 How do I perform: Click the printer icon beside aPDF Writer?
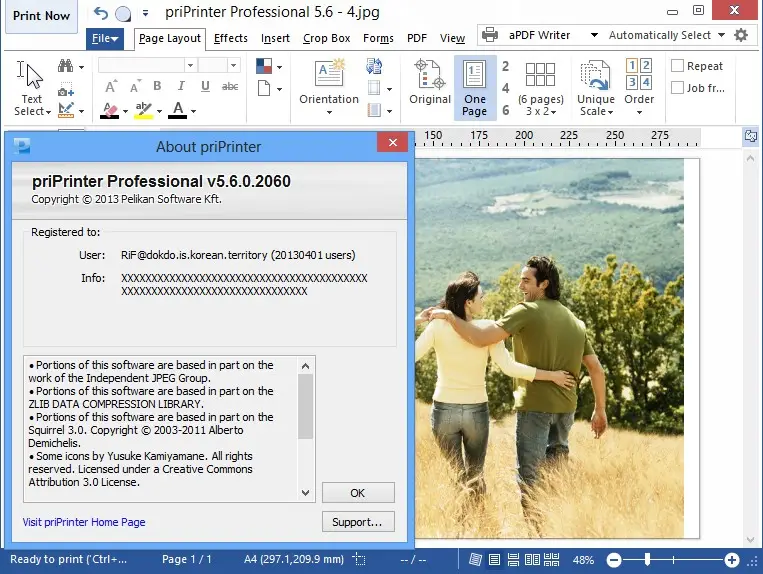pyautogui.click(x=490, y=35)
